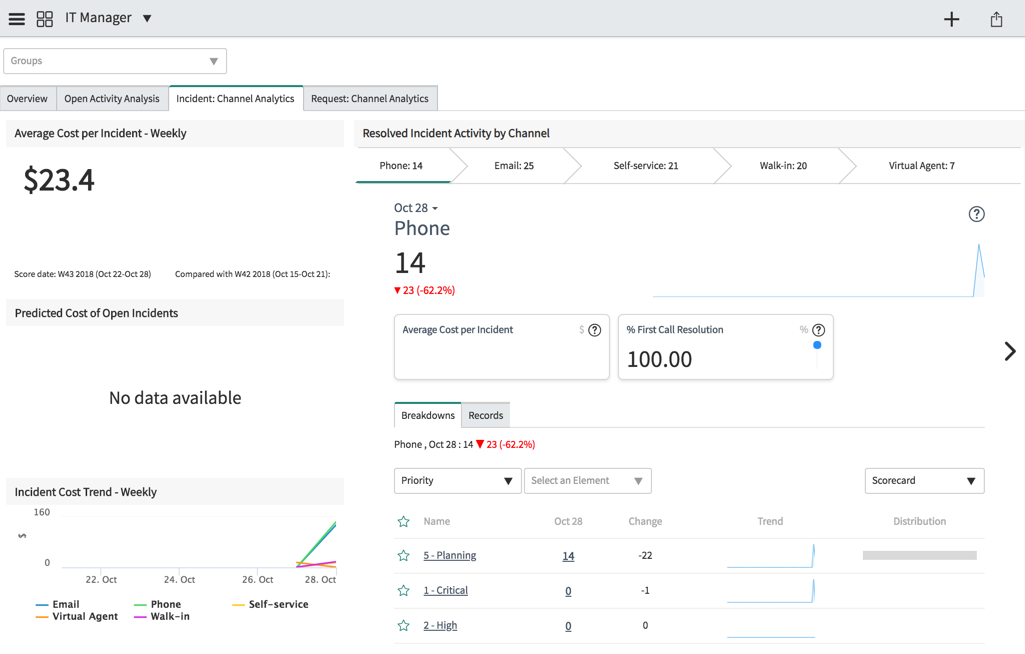Select the Walk-in: 20 channel step
1025x654 pixels.
pyautogui.click(x=783, y=165)
